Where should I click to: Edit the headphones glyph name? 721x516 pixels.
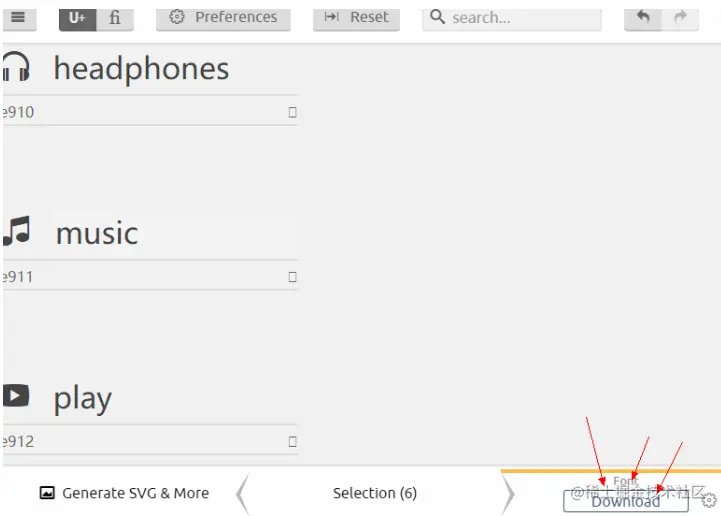(x=141, y=68)
